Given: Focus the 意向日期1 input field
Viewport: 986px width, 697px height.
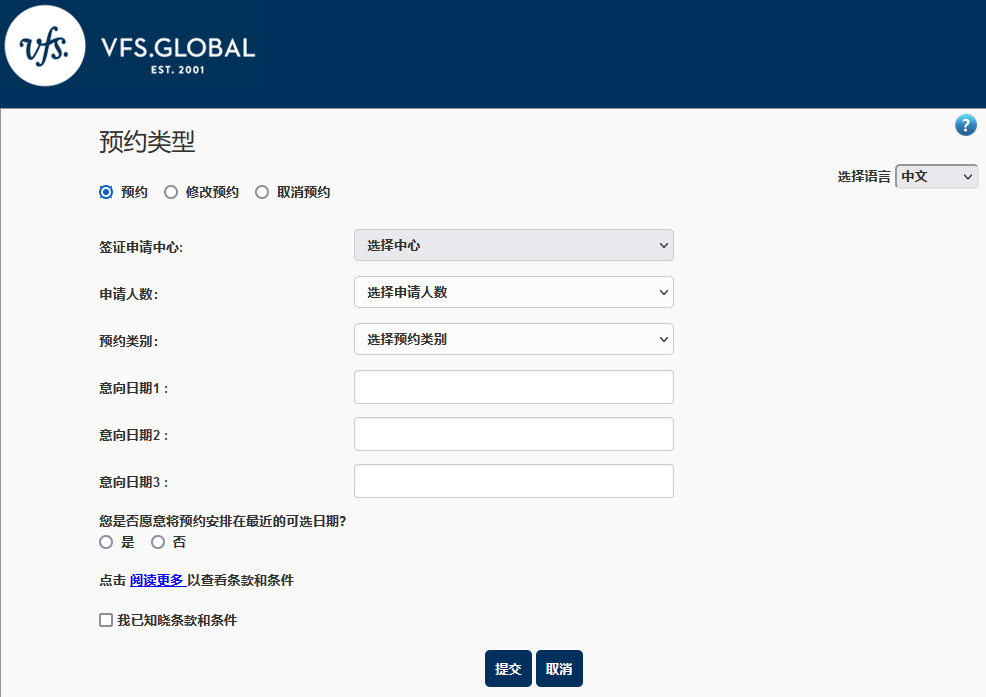Looking at the screenshot, I should click(x=514, y=387).
